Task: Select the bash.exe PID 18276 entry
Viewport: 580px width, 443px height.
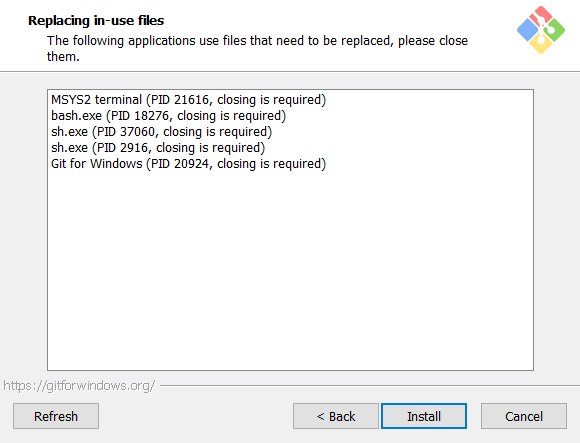Action: pyautogui.click(x=168, y=116)
